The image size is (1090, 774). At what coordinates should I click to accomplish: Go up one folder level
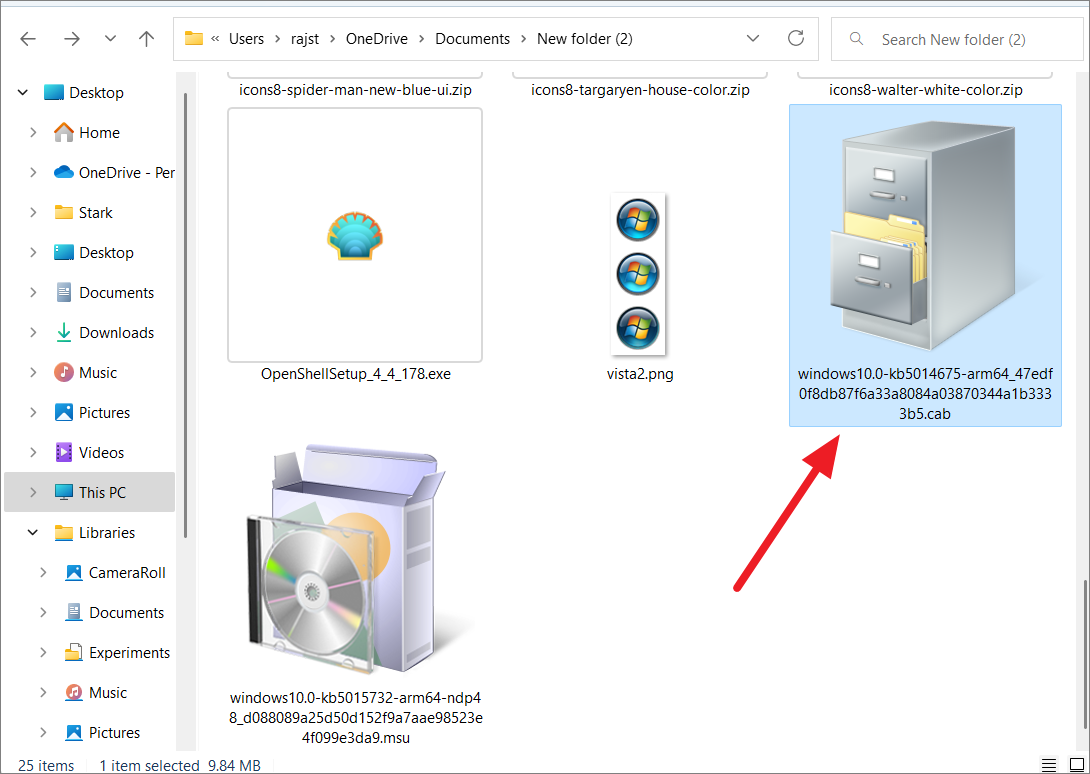pos(146,39)
